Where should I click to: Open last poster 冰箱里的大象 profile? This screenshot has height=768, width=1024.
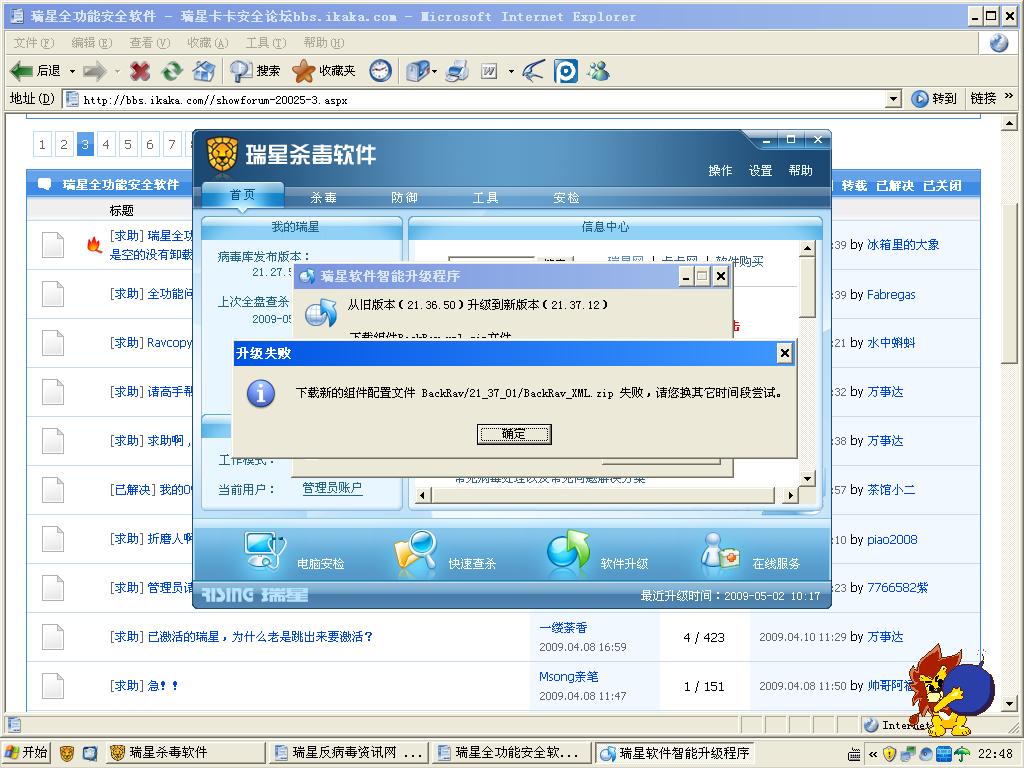click(903, 245)
